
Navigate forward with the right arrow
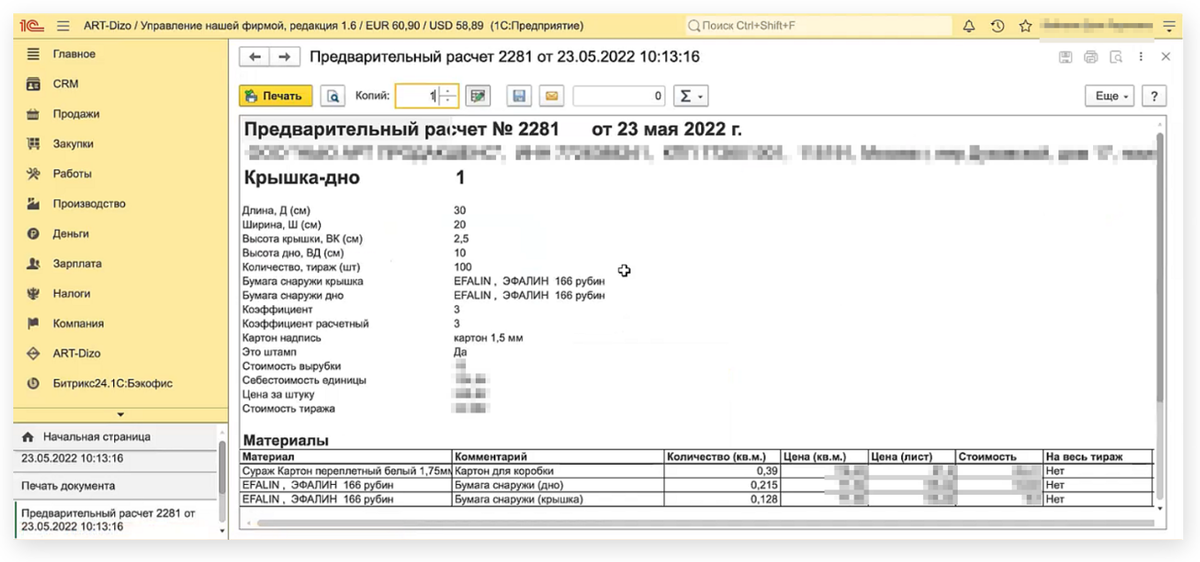(x=284, y=57)
